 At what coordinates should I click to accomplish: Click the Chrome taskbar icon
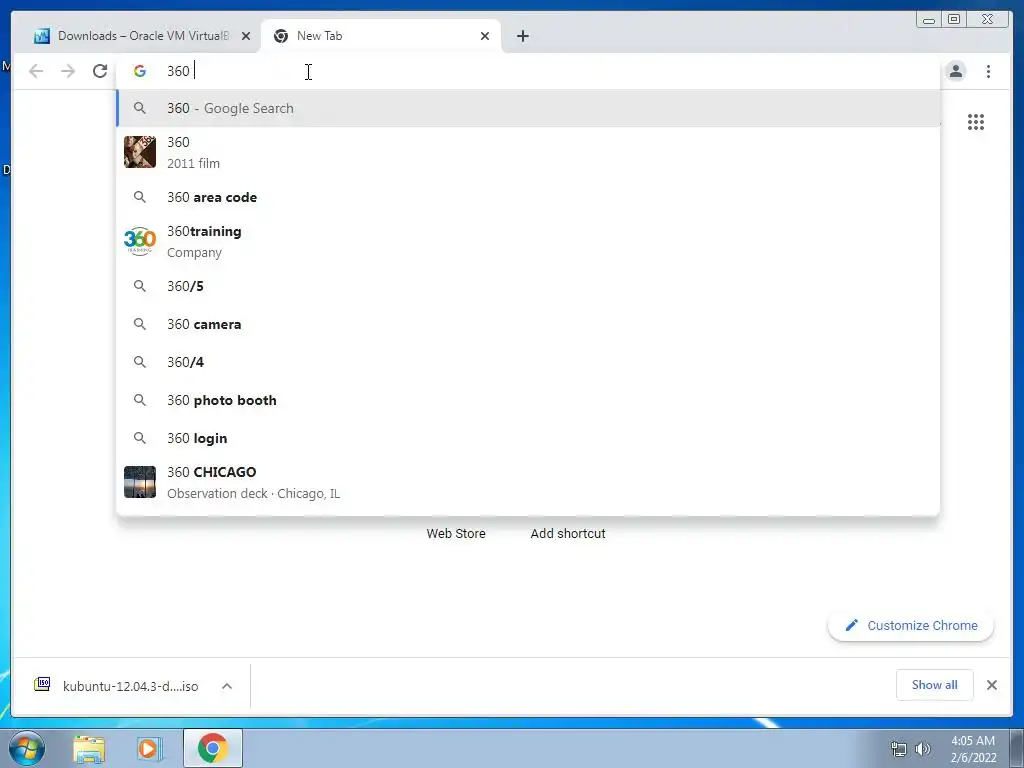(212, 748)
